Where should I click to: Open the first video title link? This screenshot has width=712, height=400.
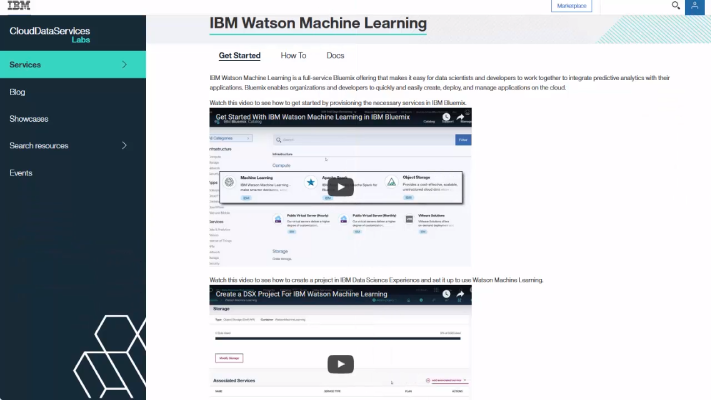pos(312,117)
